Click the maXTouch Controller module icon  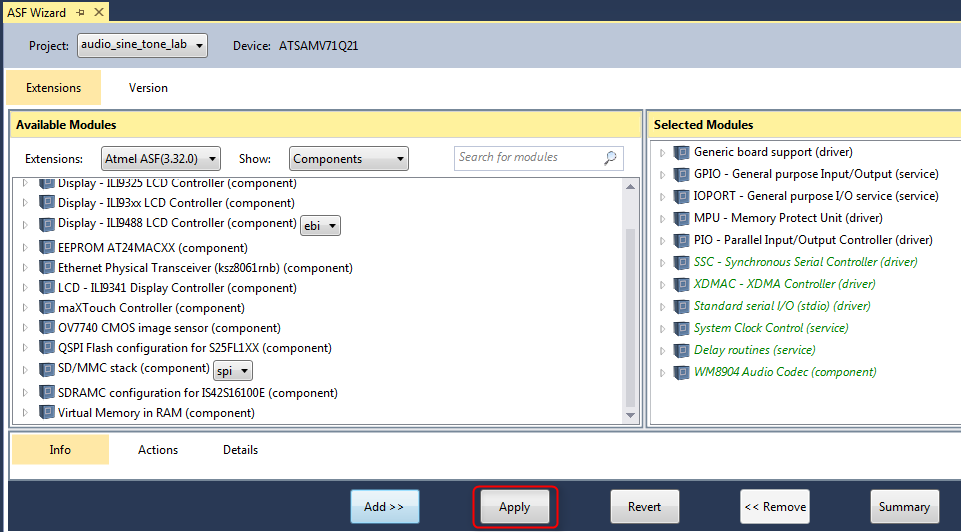tap(47, 308)
